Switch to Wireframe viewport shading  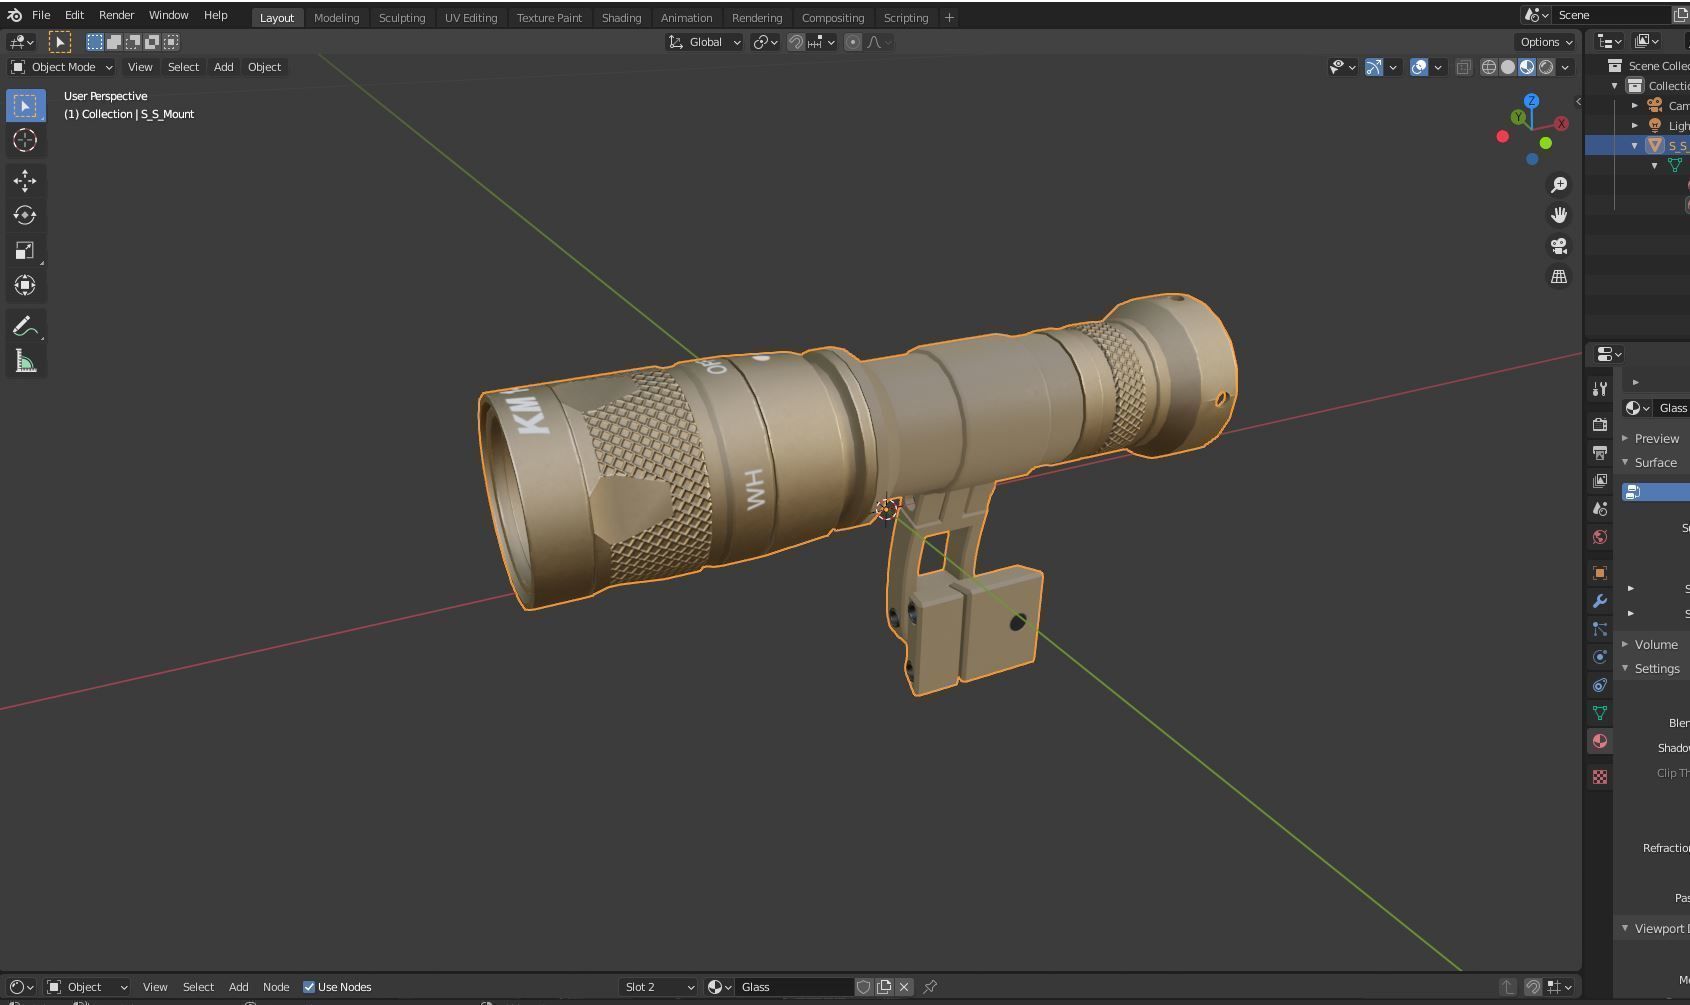tap(1489, 67)
